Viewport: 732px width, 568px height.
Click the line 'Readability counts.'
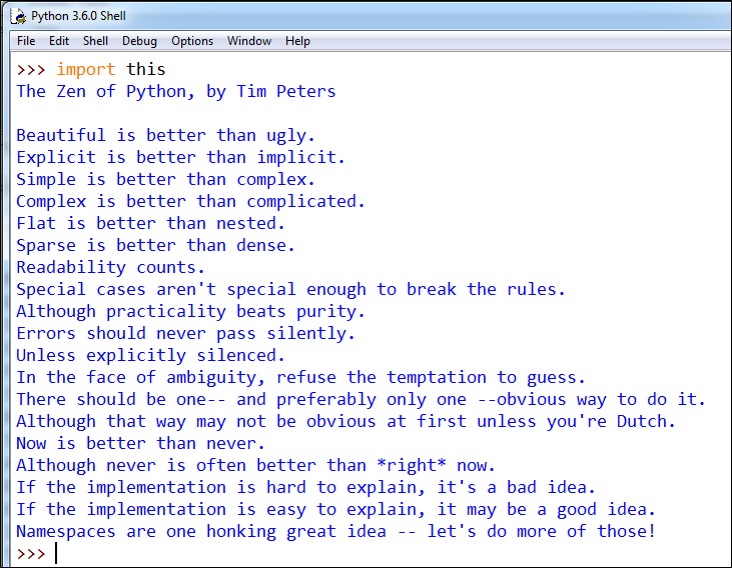[111, 268]
